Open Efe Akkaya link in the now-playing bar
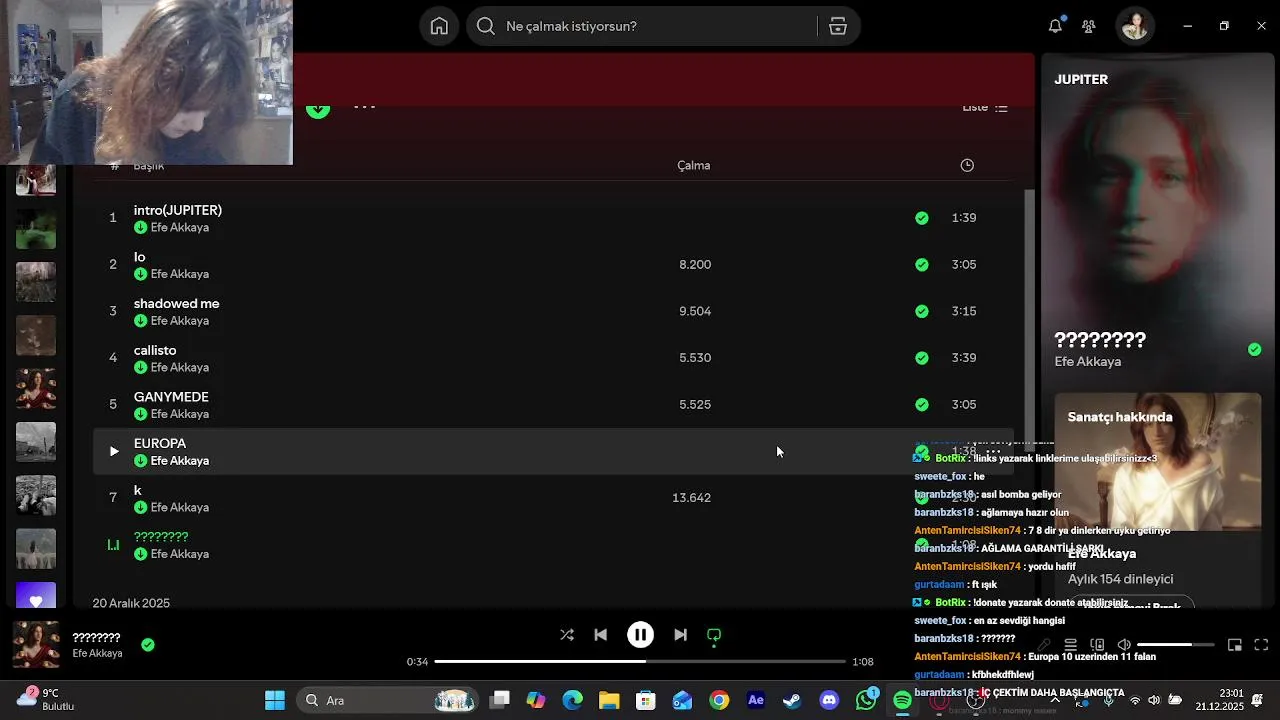The image size is (1280, 720). (97, 654)
